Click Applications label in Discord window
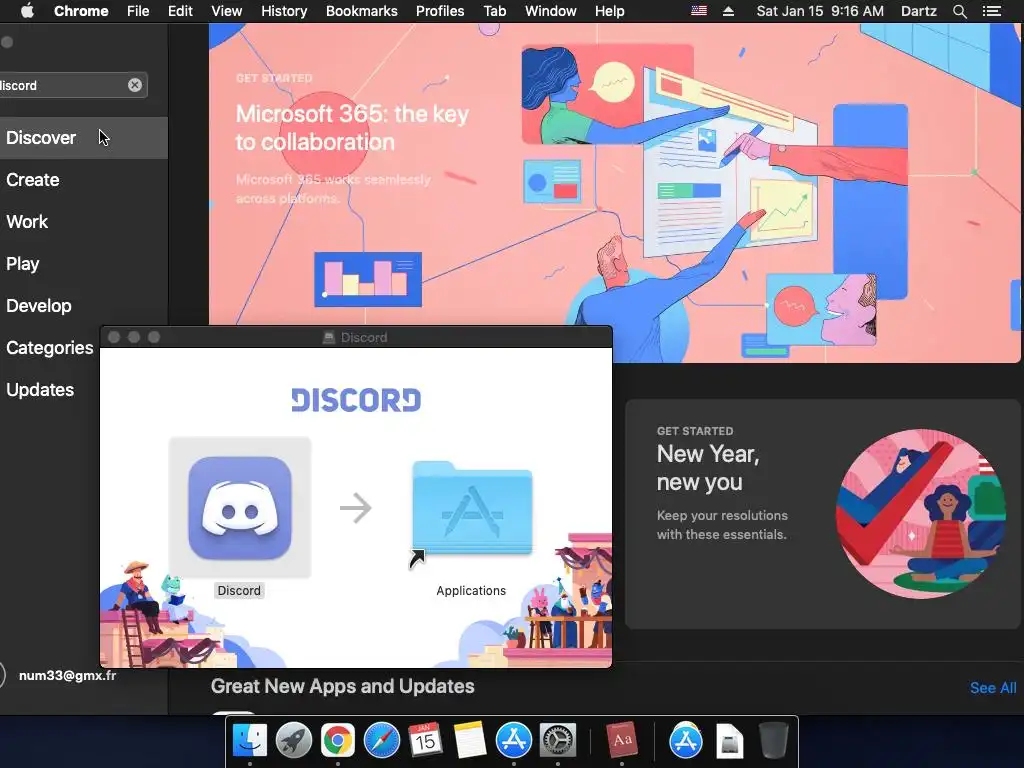Viewport: 1024px width, 768px height. (x=471, y=590)
